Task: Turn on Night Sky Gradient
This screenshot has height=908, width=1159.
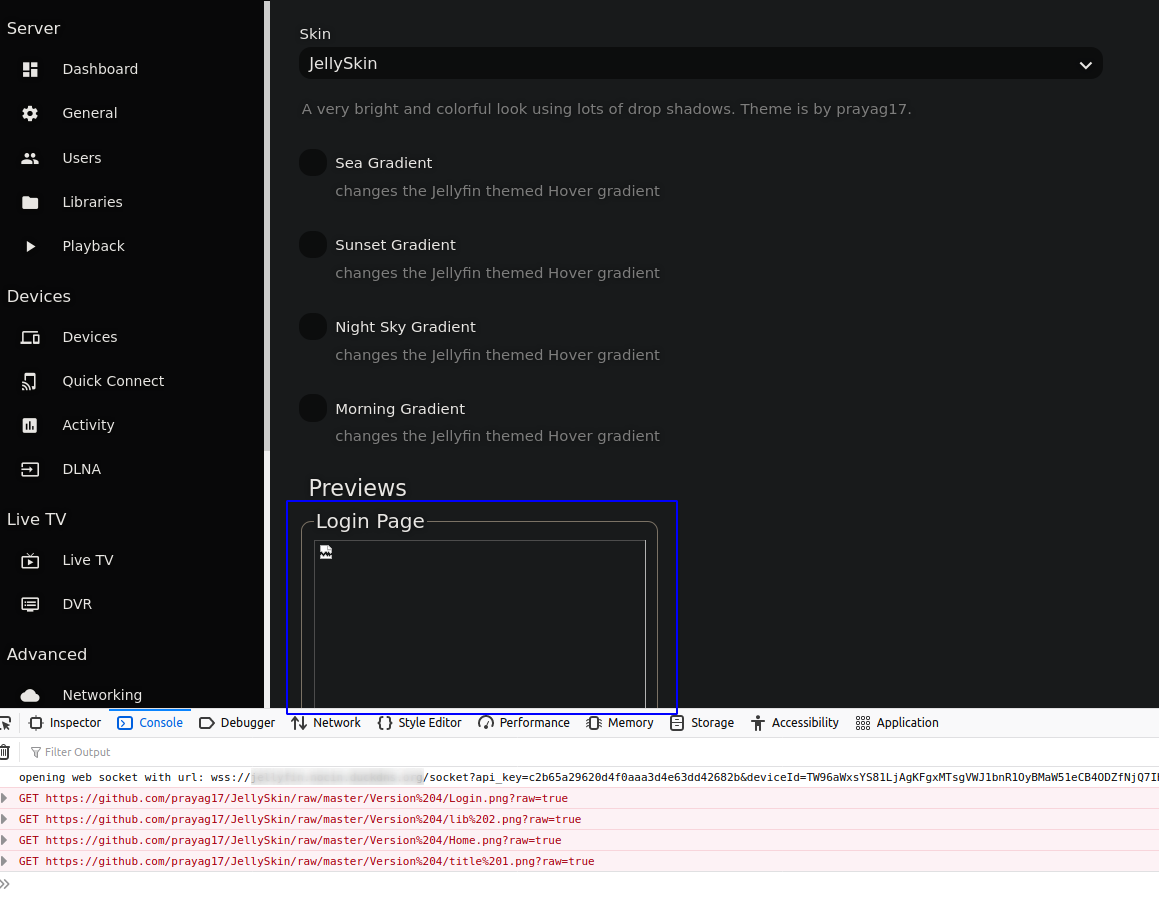Action: (312, 326)
